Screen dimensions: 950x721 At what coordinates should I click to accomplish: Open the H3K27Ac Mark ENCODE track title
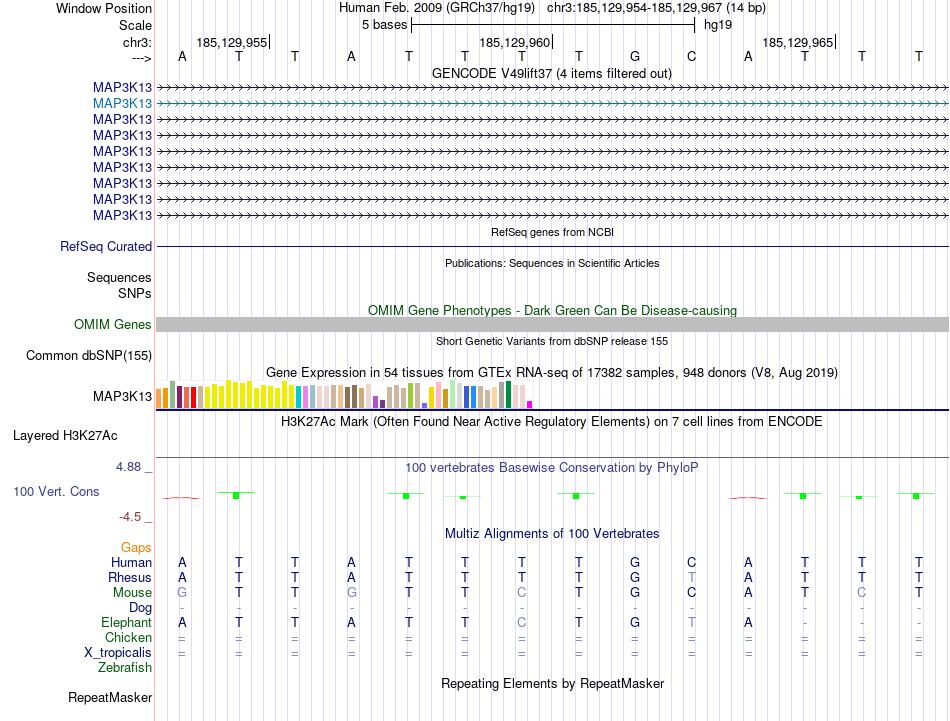[x=552, y=422]
